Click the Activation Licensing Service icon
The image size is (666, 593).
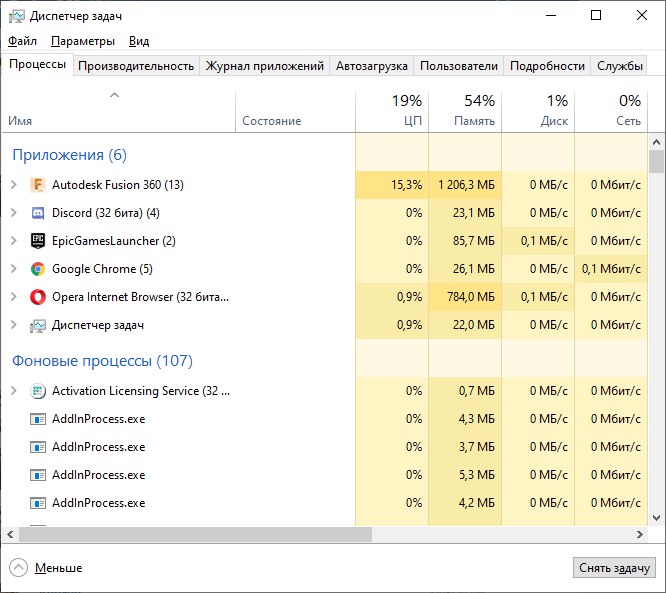click(x=38, y=391)
